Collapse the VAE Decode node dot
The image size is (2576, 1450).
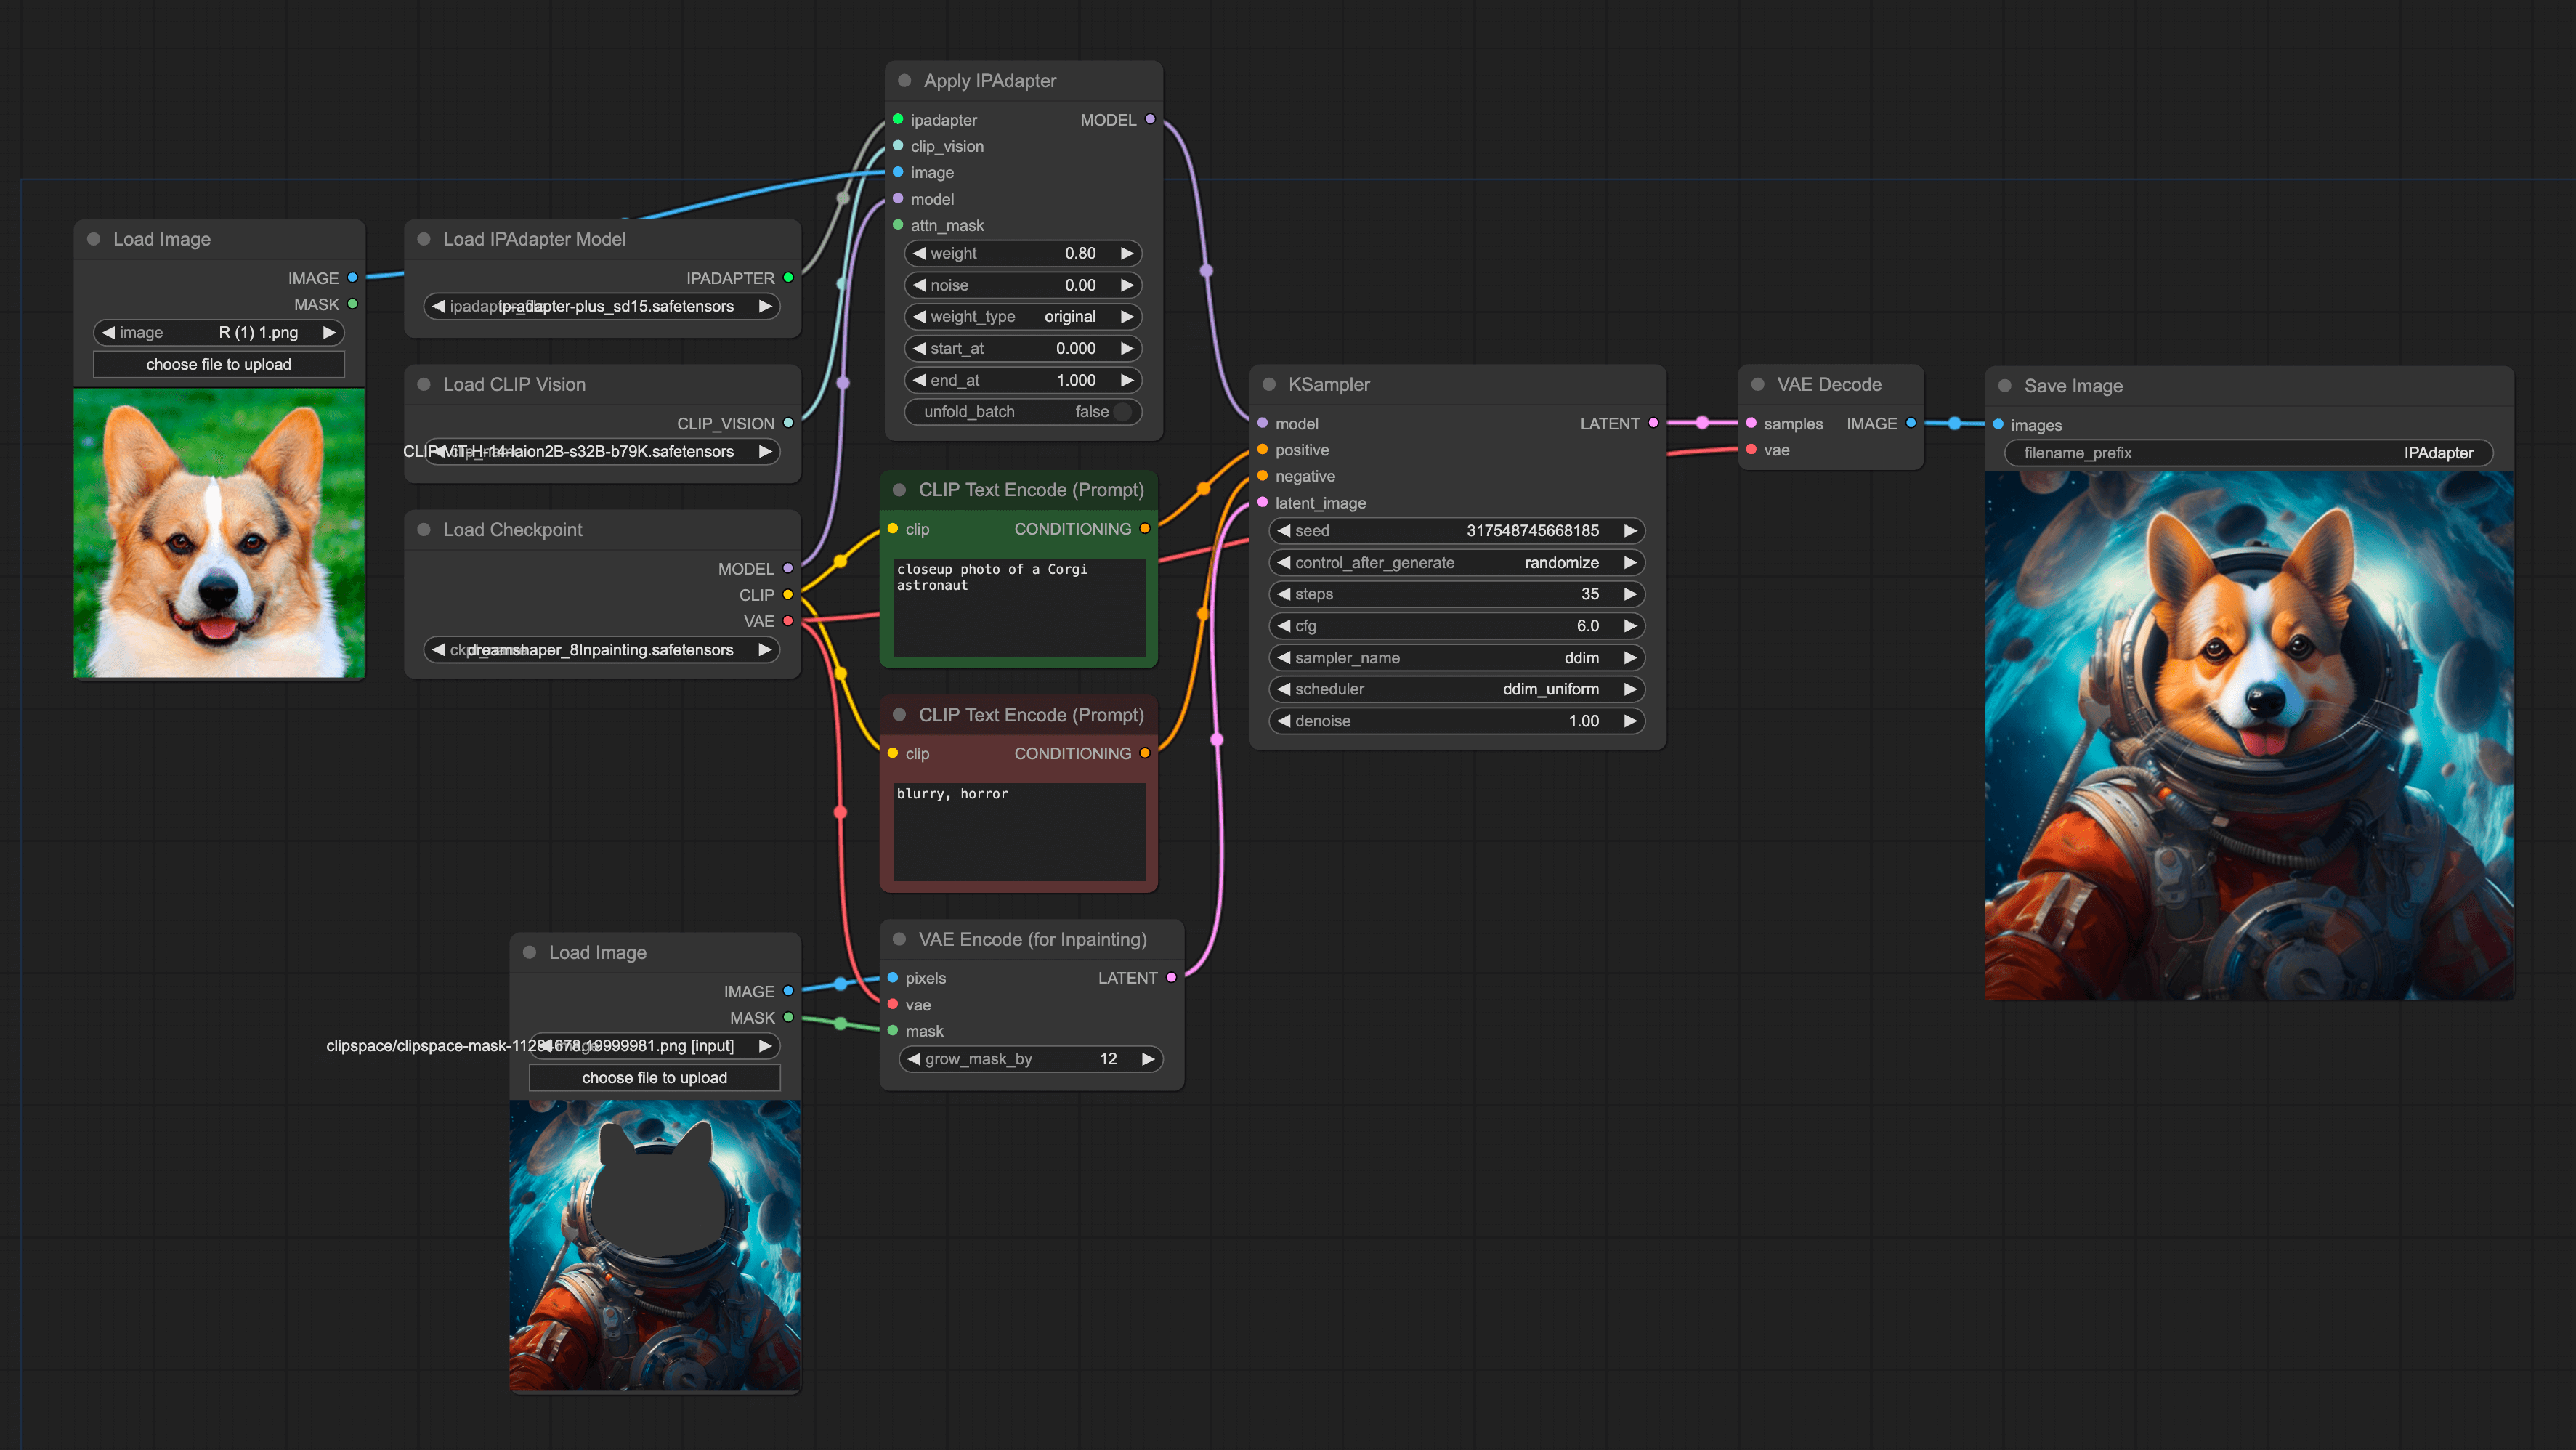point(1758,385)
